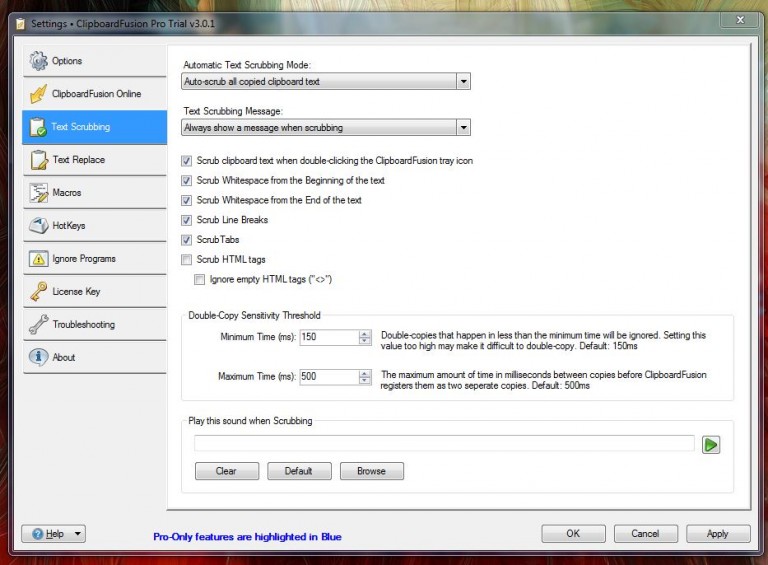Click the Macros script icon

pyautogui.click(x=38, y=192)
